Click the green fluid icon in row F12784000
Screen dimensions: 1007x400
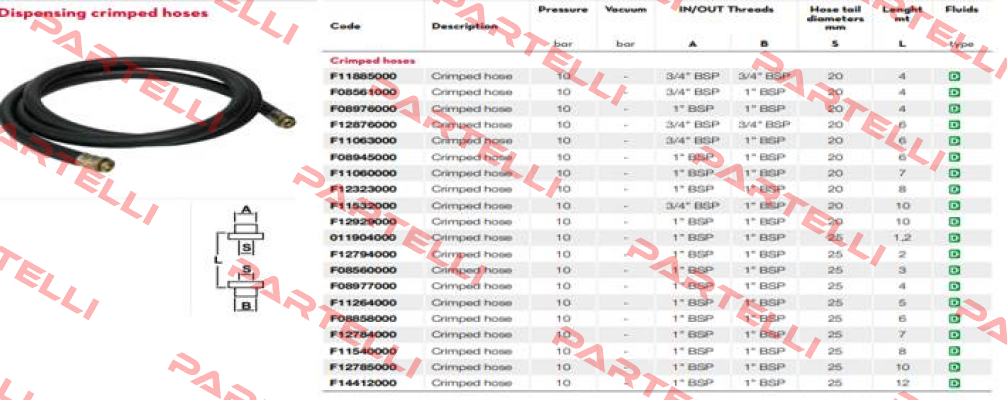[954, 335]
